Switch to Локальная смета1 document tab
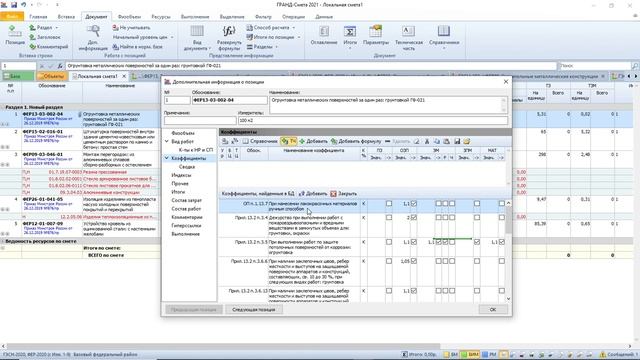The width and height of the screenshot is (640, 360). pos(98,76)
